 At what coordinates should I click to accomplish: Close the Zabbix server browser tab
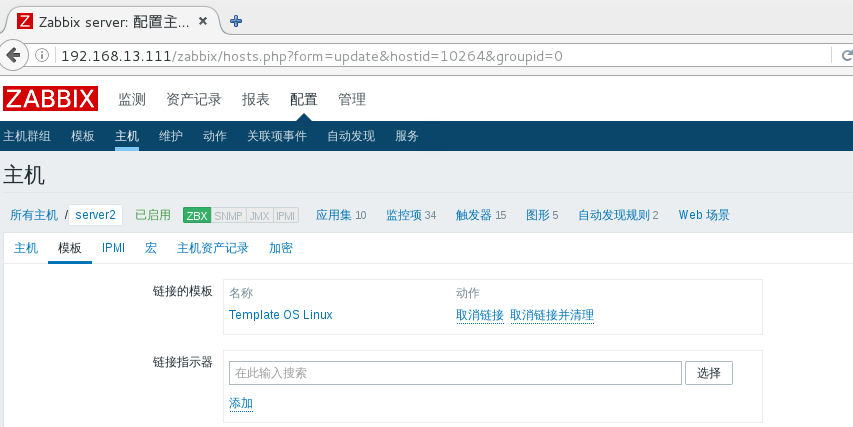click(x=203, y=21)
